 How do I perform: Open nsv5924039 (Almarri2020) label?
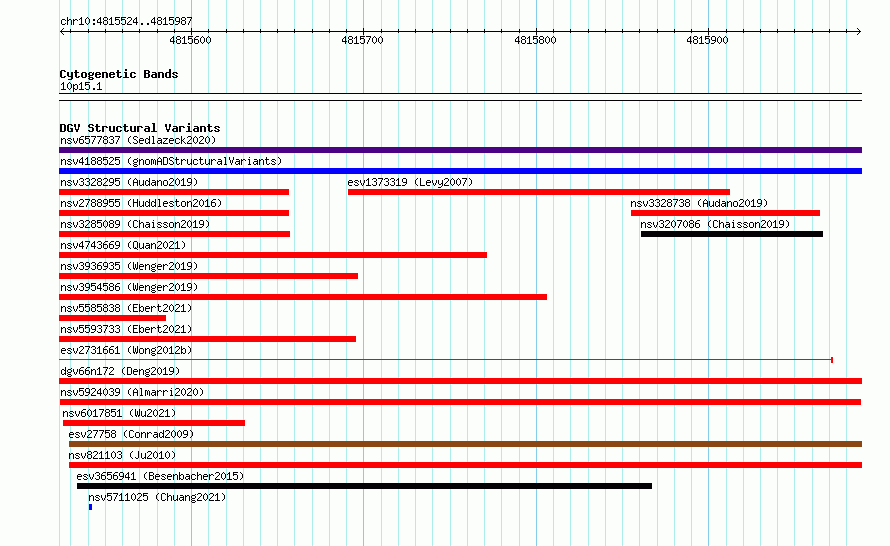tap(132, 392)
